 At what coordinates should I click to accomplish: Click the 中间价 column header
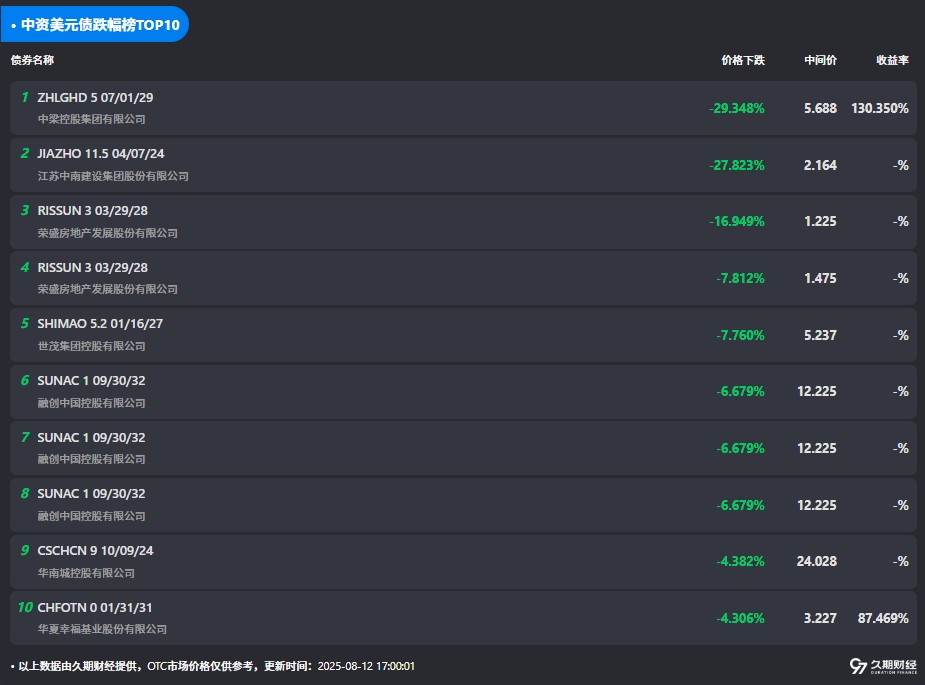tap(820, 60)
